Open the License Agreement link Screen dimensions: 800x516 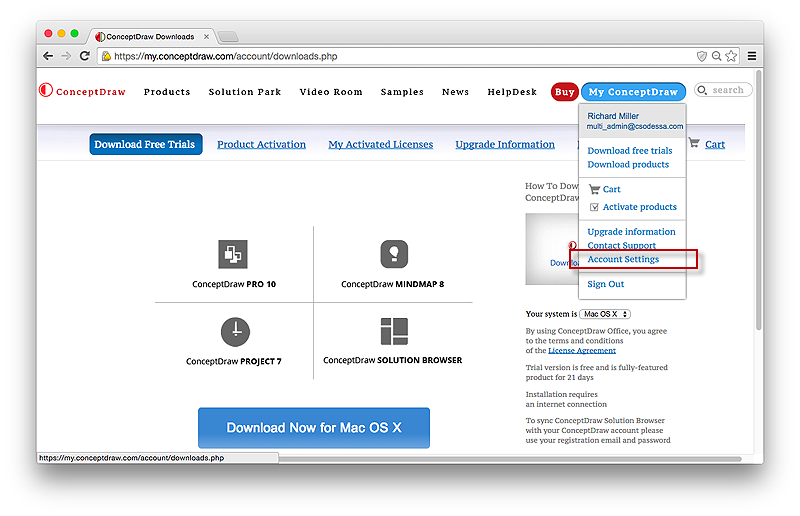click(582, 351)
